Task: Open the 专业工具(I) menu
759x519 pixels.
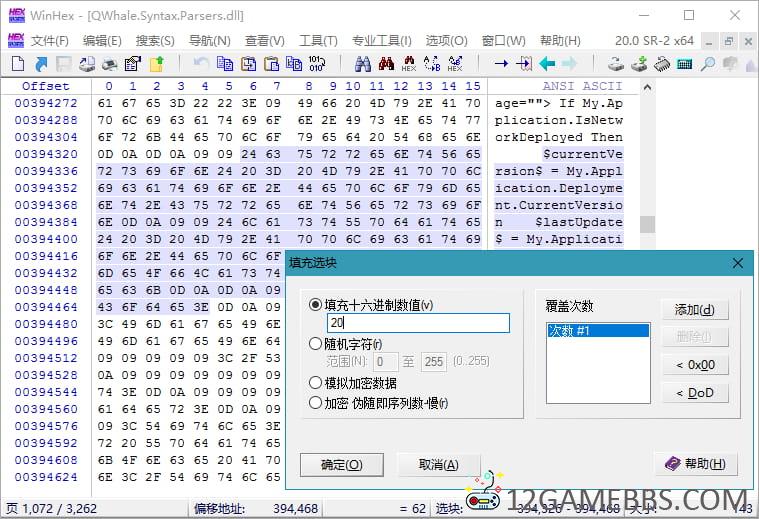Action: (x=381, y=41)
